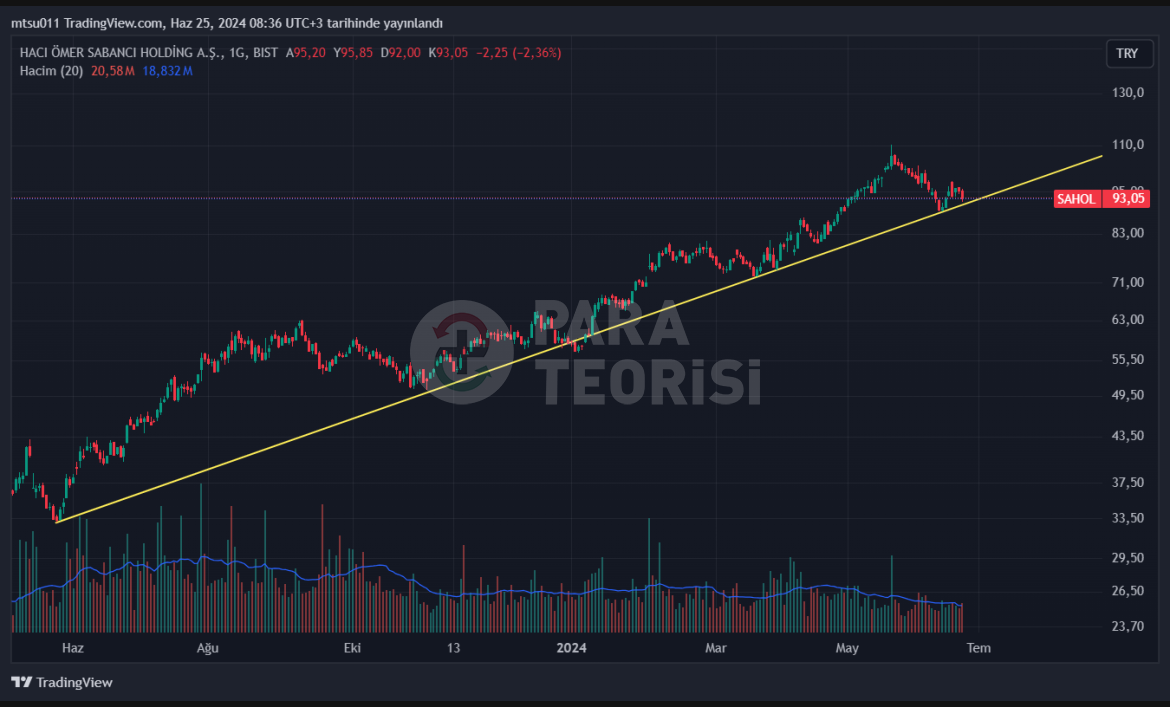Click the red volume value 20,58 M
Viewport: 1170px width, 707px height.
click(x=113, y=71)
